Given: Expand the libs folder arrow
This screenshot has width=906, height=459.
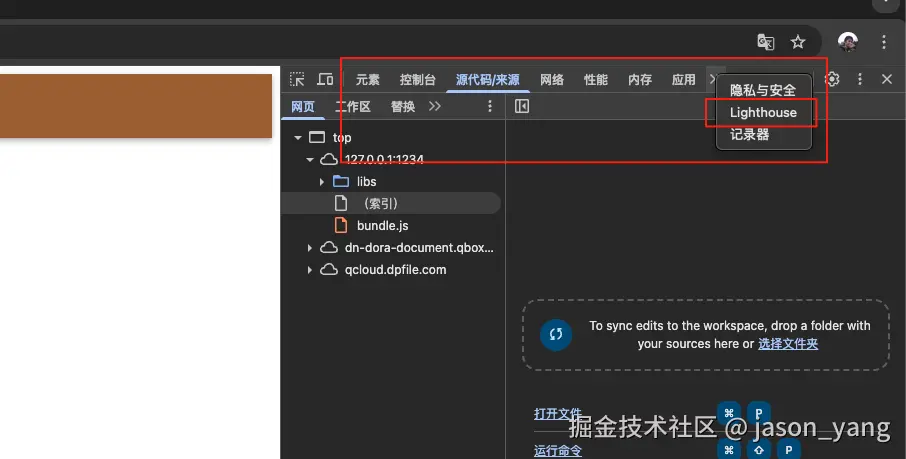Looking at the screenshot, I should pyautogui.click(x=322, y=182).
